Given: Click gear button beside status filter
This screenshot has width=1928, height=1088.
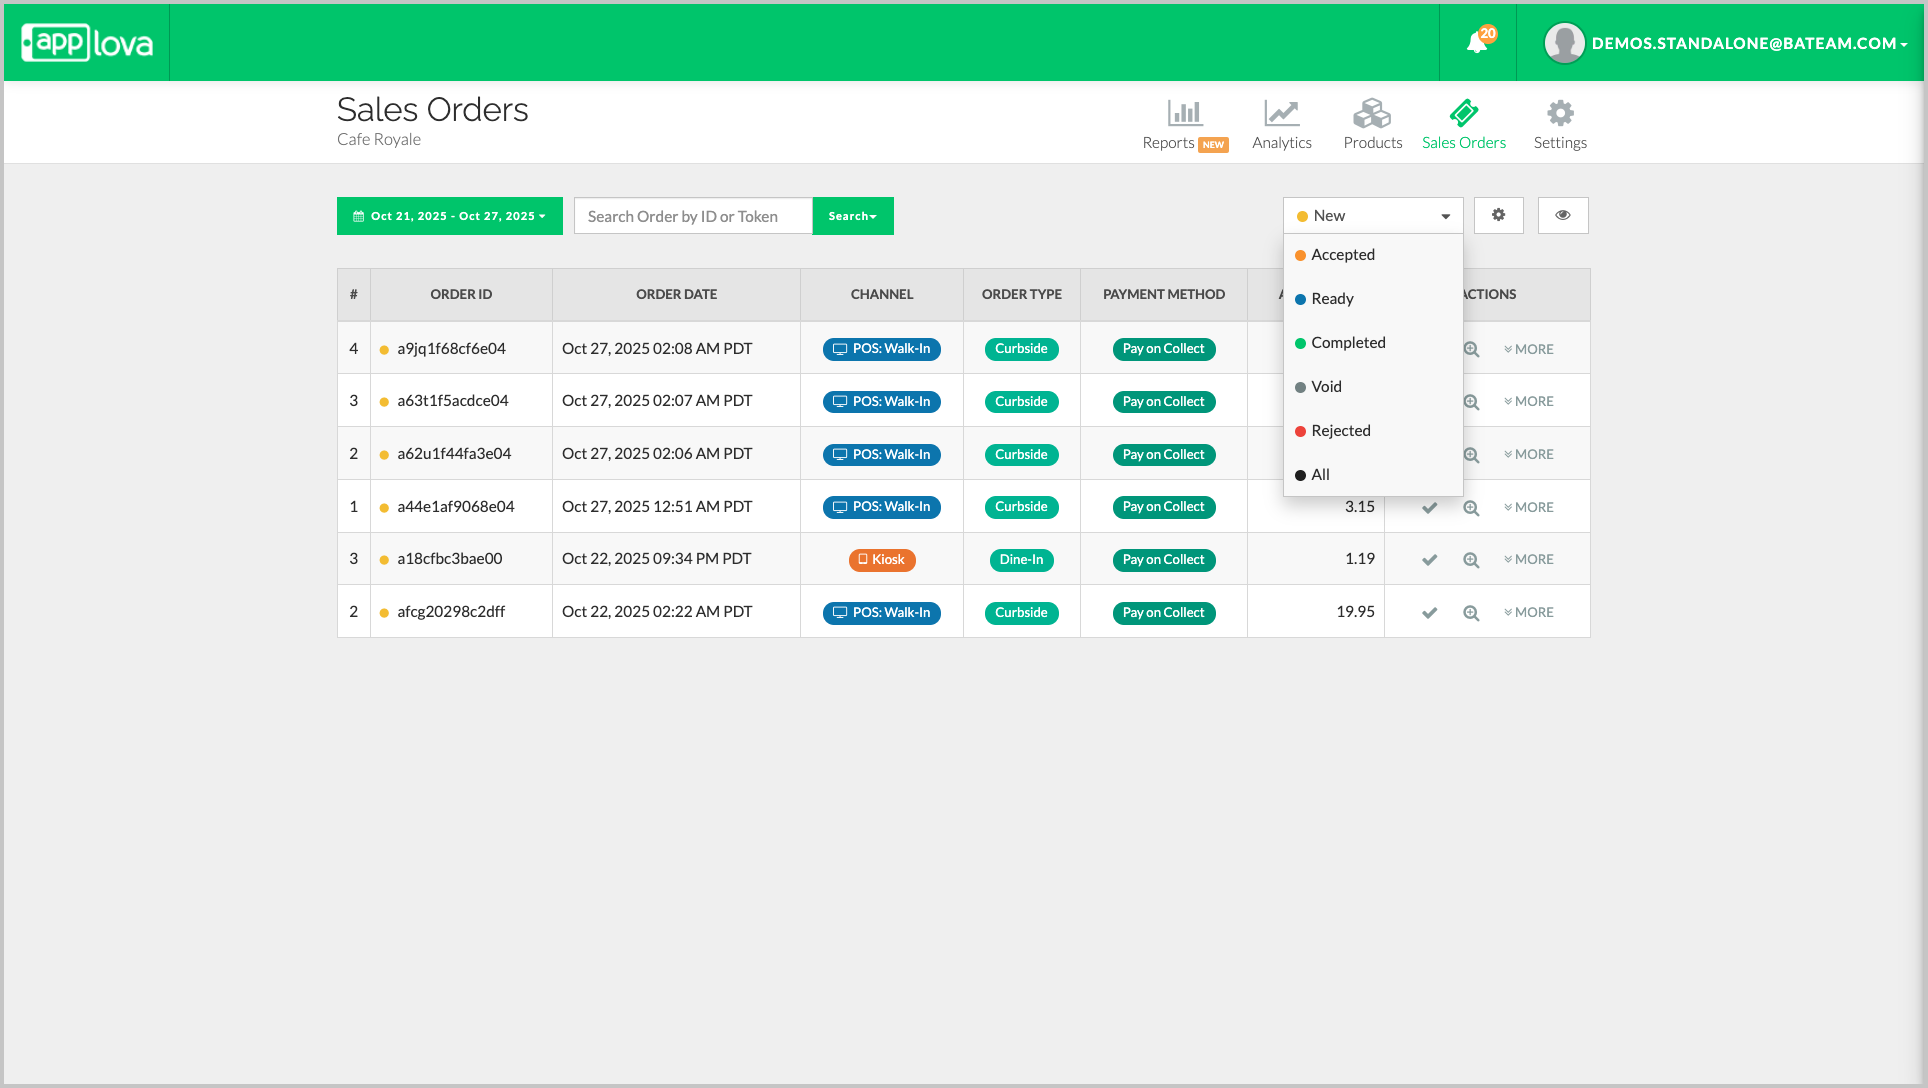Looking at the screenshot, I should click(1498, 215).
